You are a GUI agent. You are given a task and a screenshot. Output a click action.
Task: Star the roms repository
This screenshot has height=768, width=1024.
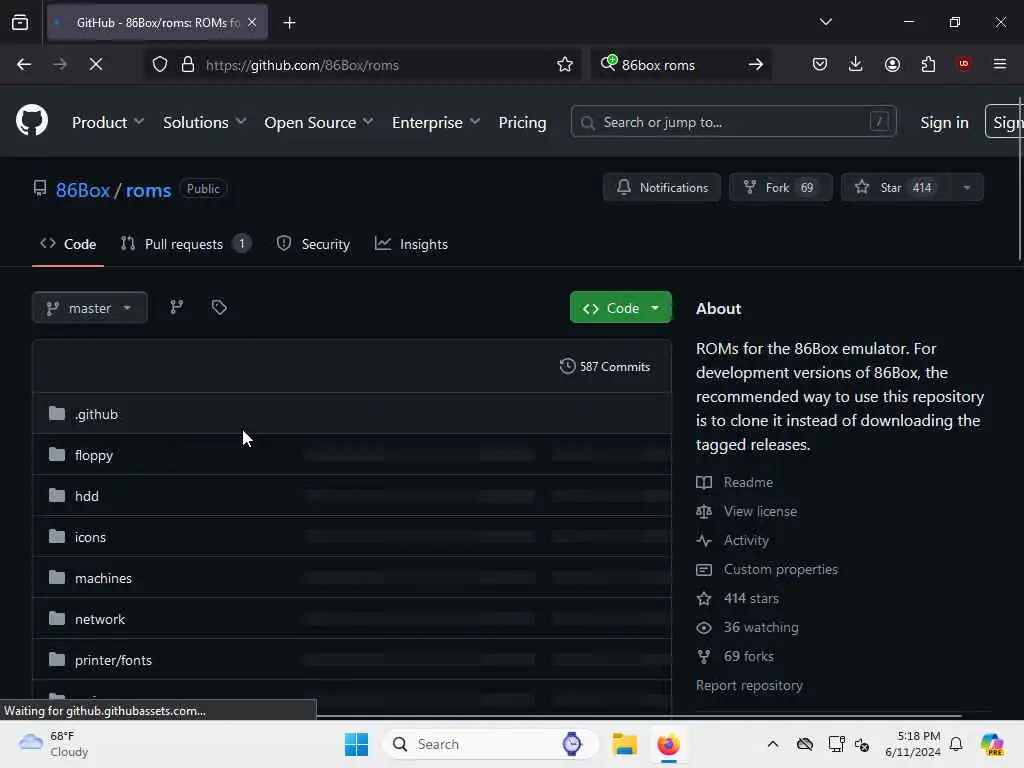(x=896, y=187)
